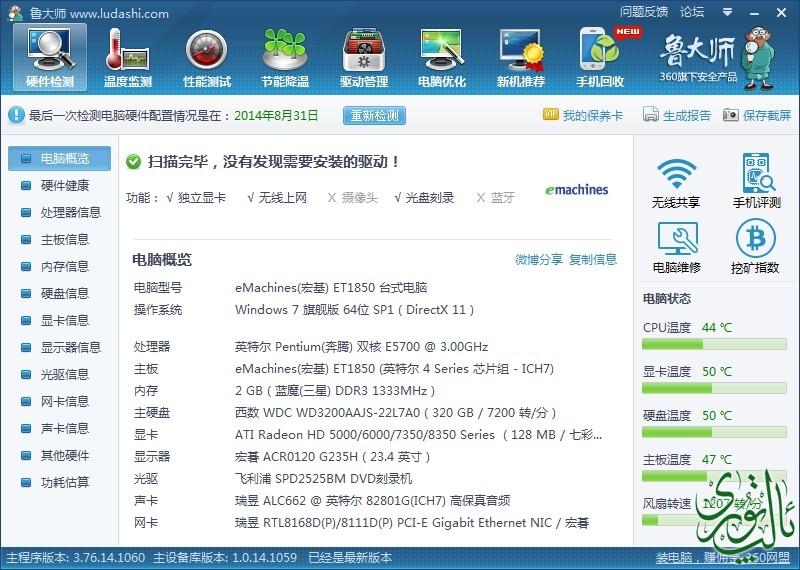Click the 2 GB DDR3 1333MHz memory line
Image resolution: width=800 pixels, height=570 pixels.
click(335, 391)
